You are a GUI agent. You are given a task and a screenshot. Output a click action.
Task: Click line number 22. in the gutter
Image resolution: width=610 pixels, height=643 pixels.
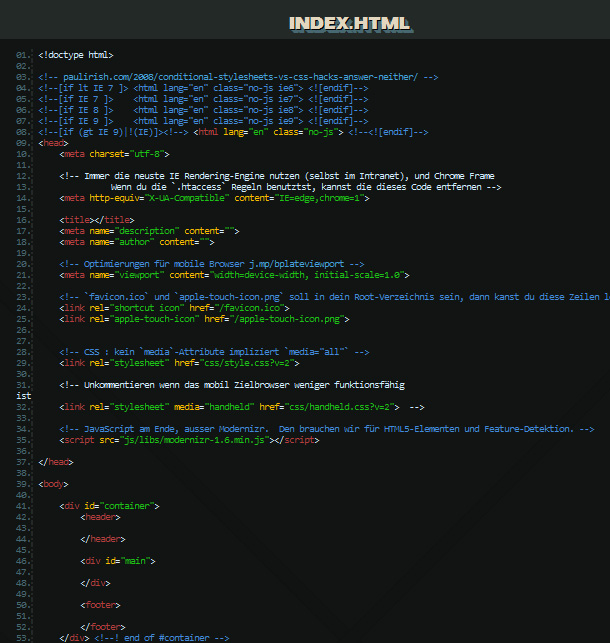[x=23, y=286]
